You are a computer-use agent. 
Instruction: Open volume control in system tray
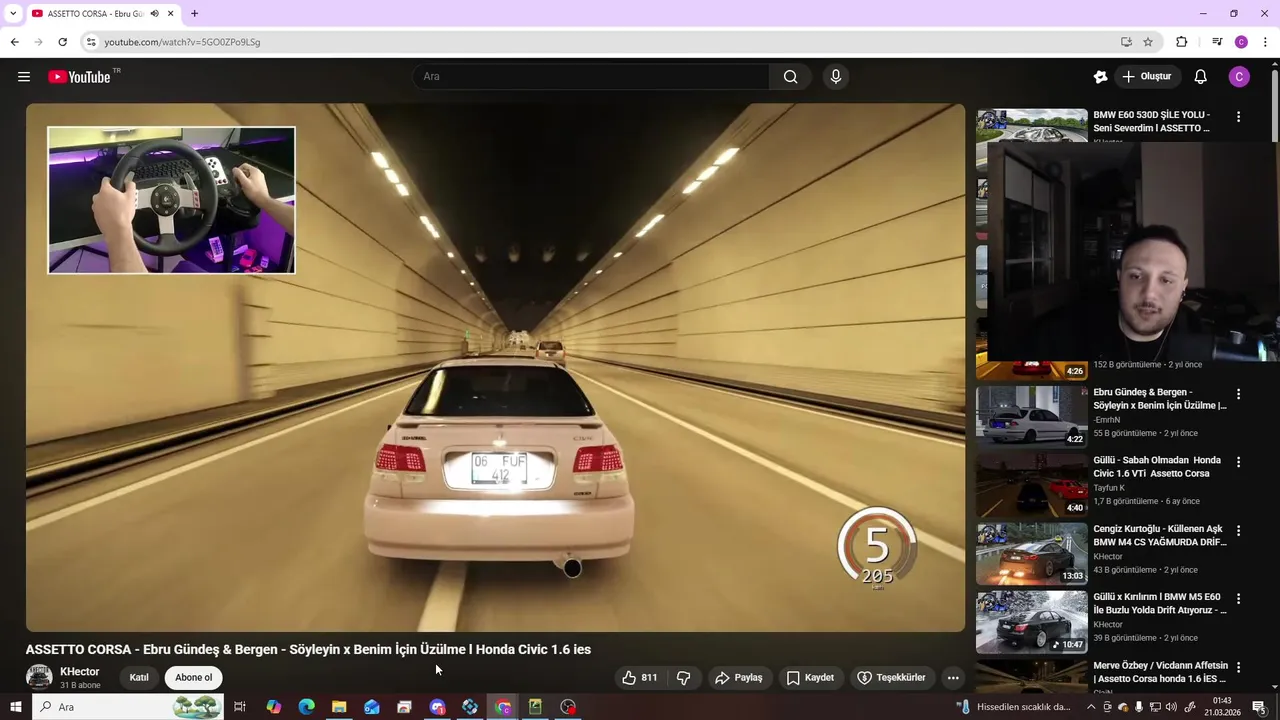tap(1171, 707)
